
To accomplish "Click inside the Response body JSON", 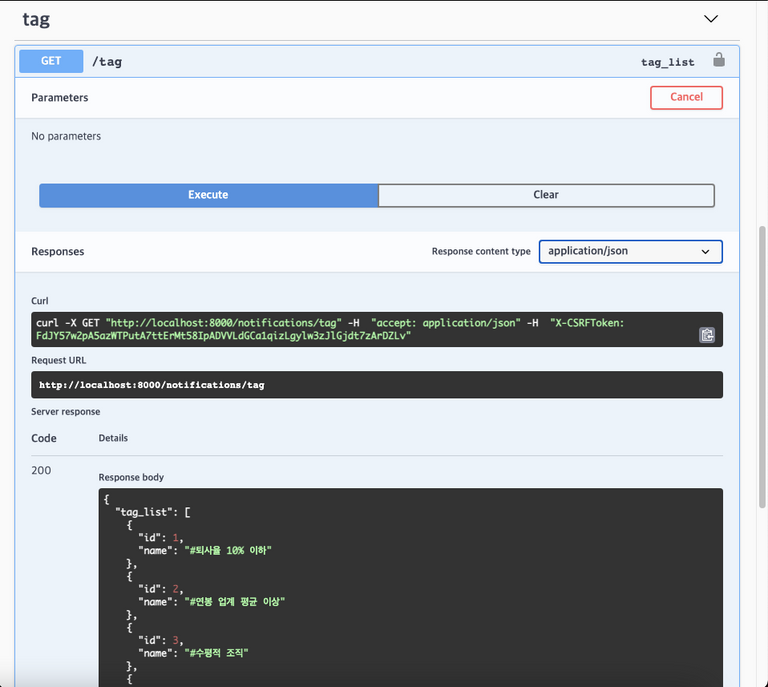I will pos(410,587).
